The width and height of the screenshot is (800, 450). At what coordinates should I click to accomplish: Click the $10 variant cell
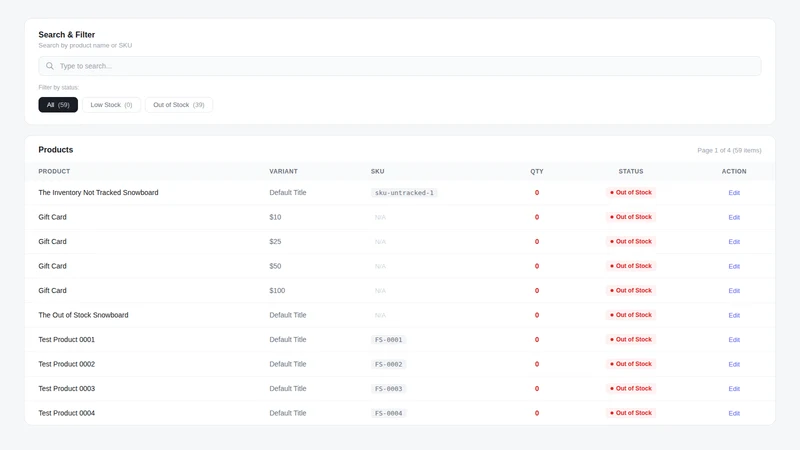click(x=275, y=217)
